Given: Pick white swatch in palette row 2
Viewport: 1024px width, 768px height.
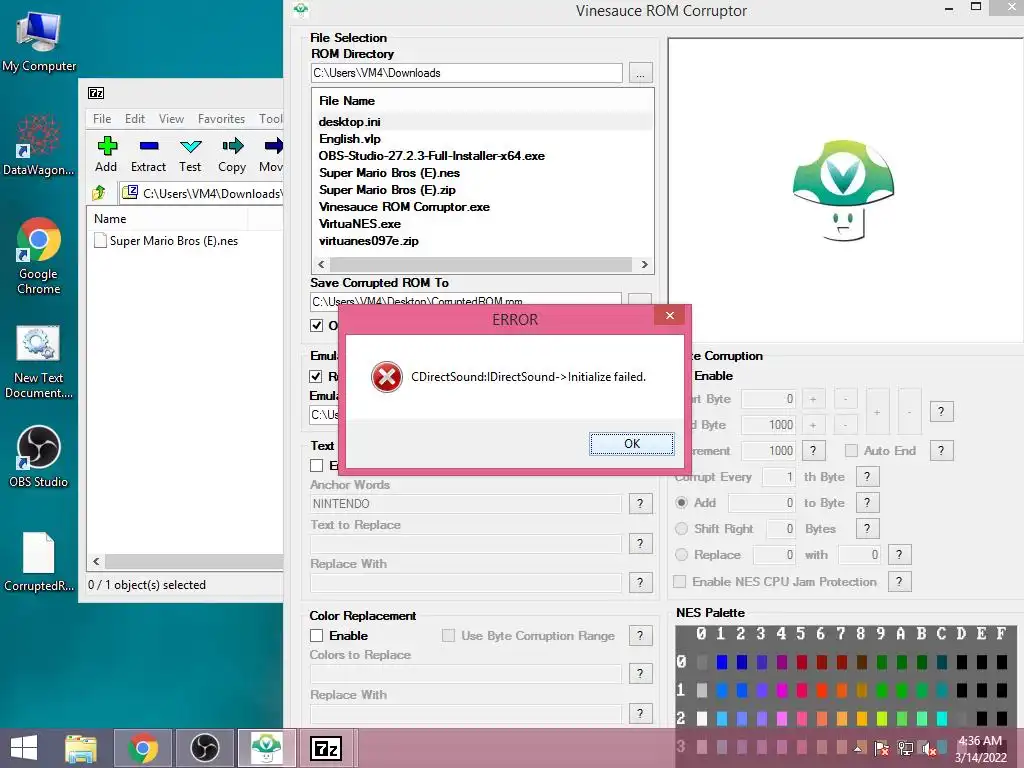Looking at the screenshot, I should (701, 718).
